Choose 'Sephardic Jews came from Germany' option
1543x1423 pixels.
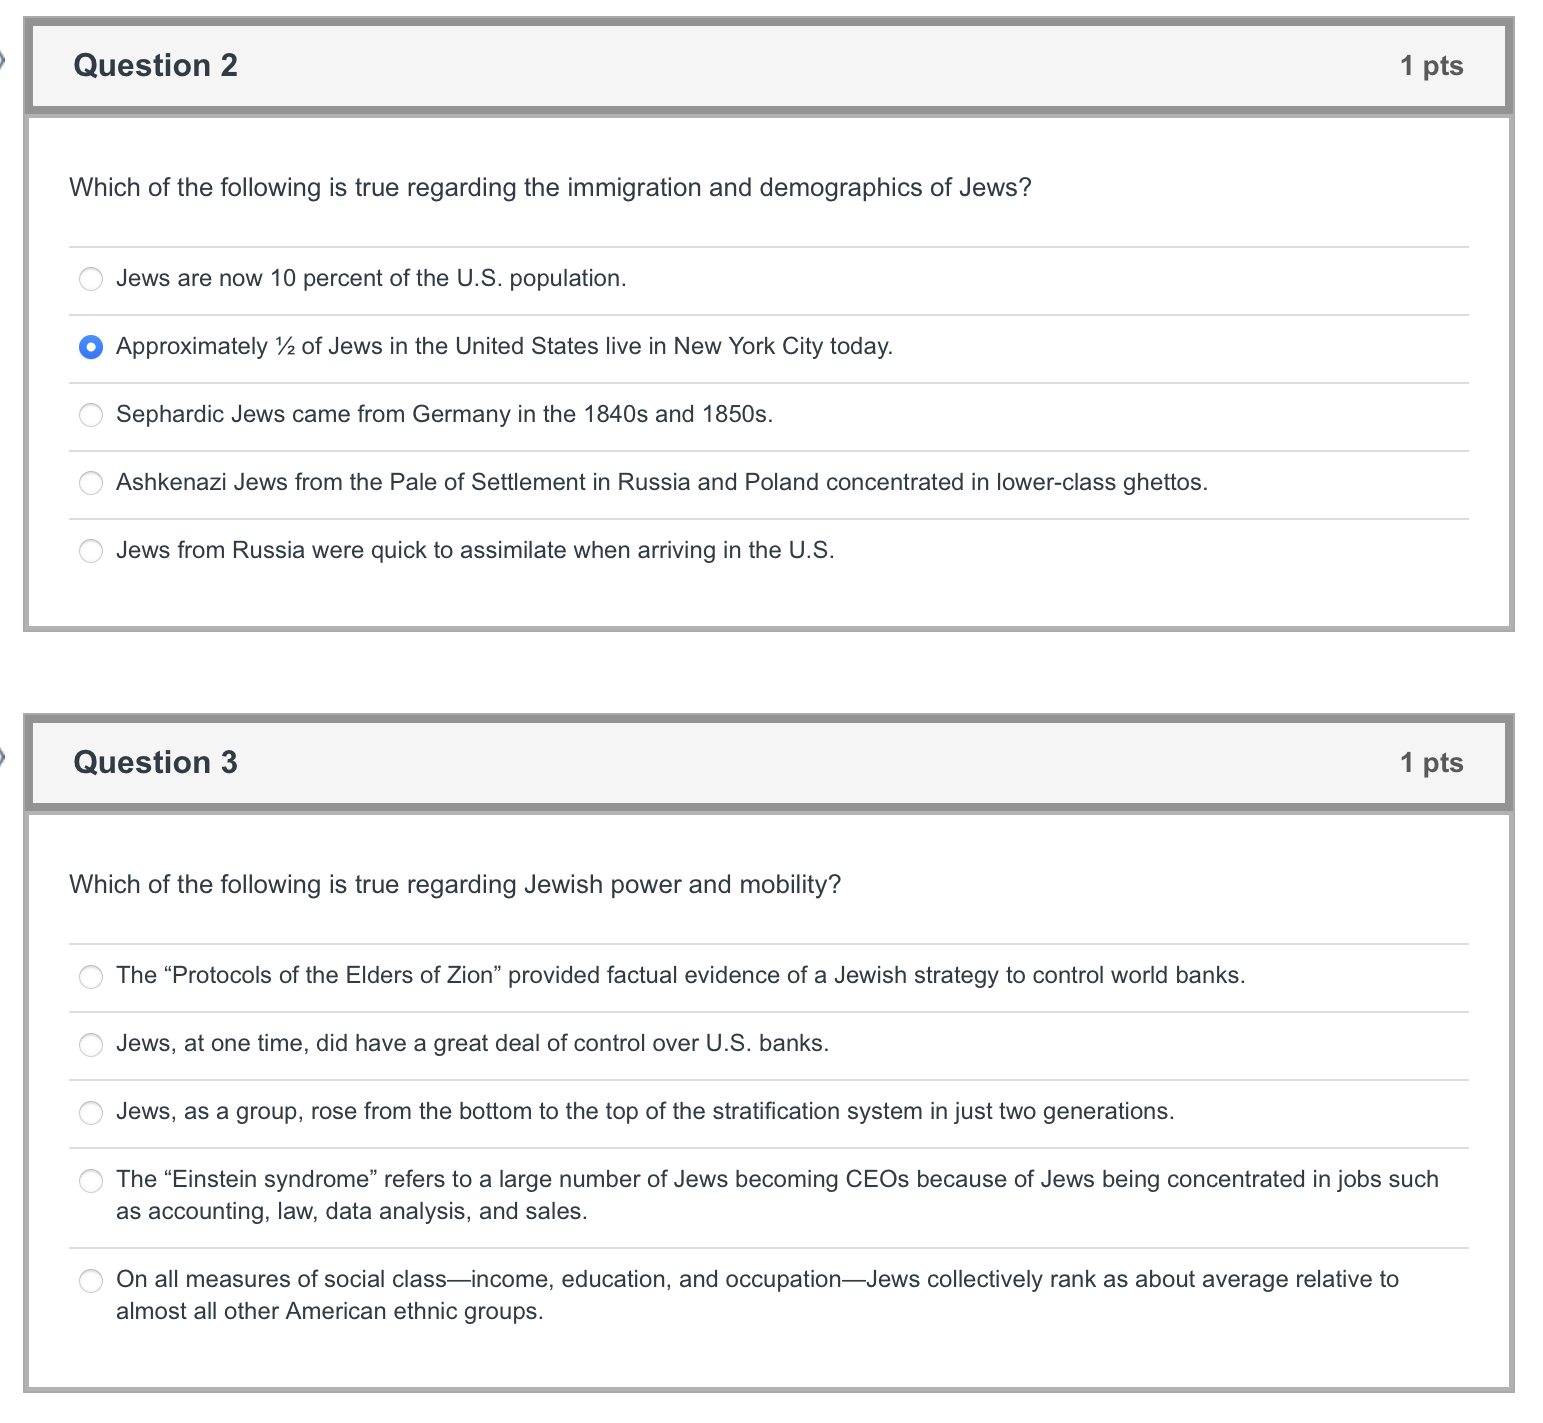coord(91,415)
